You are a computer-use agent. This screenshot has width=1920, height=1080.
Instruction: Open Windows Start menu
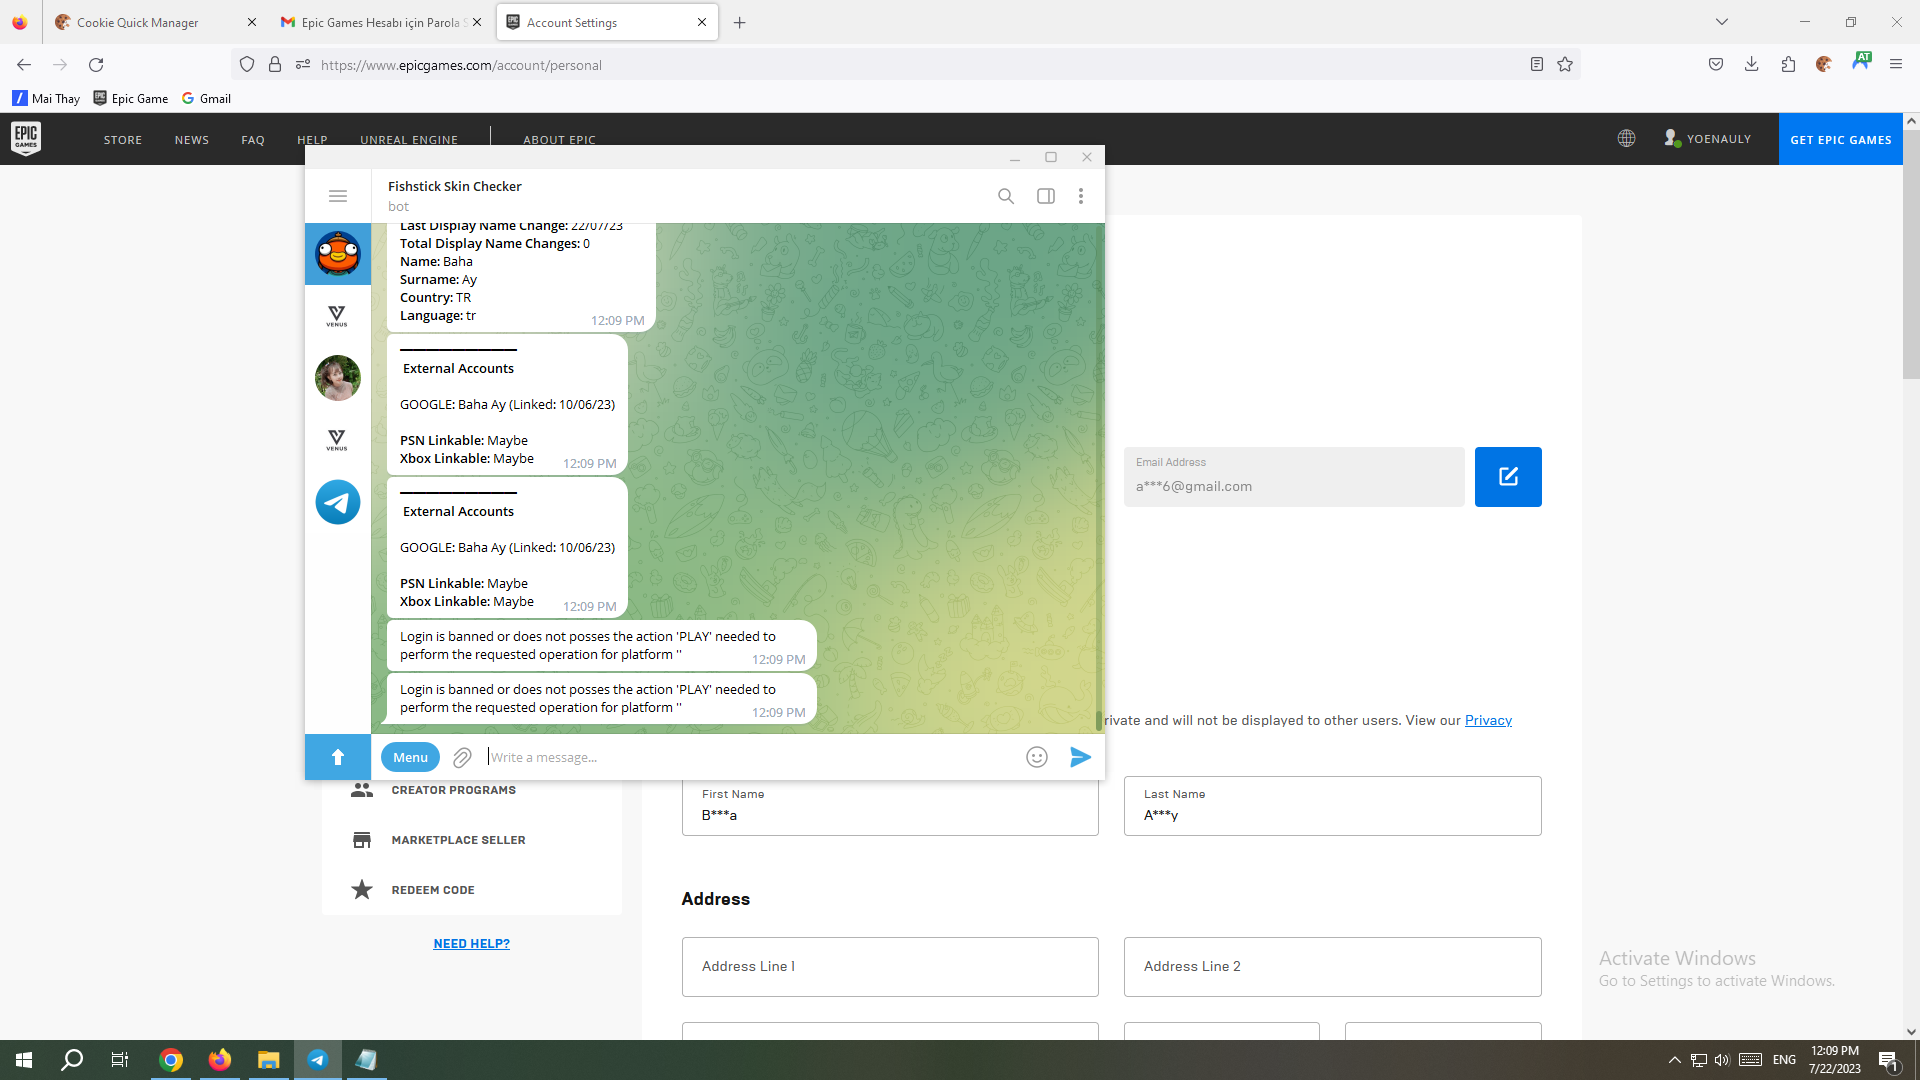coord(24,1060)
